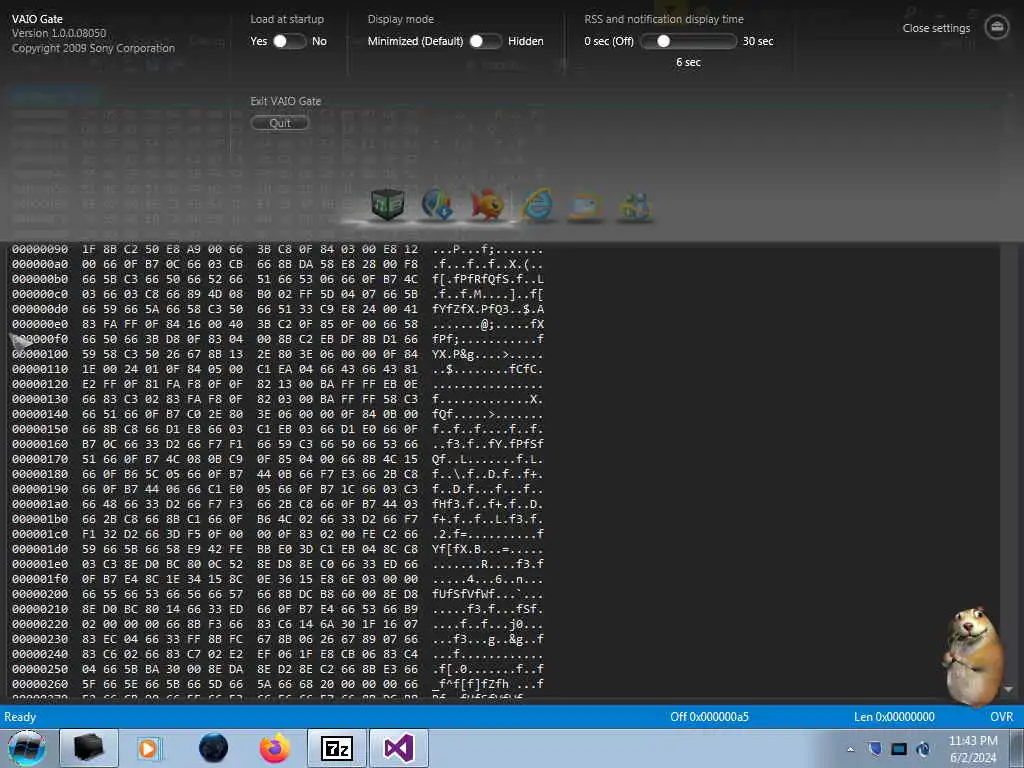Select the offset row 00000100
The image size is (1024, 768).
pyautogui.click(x=40, y=354)
